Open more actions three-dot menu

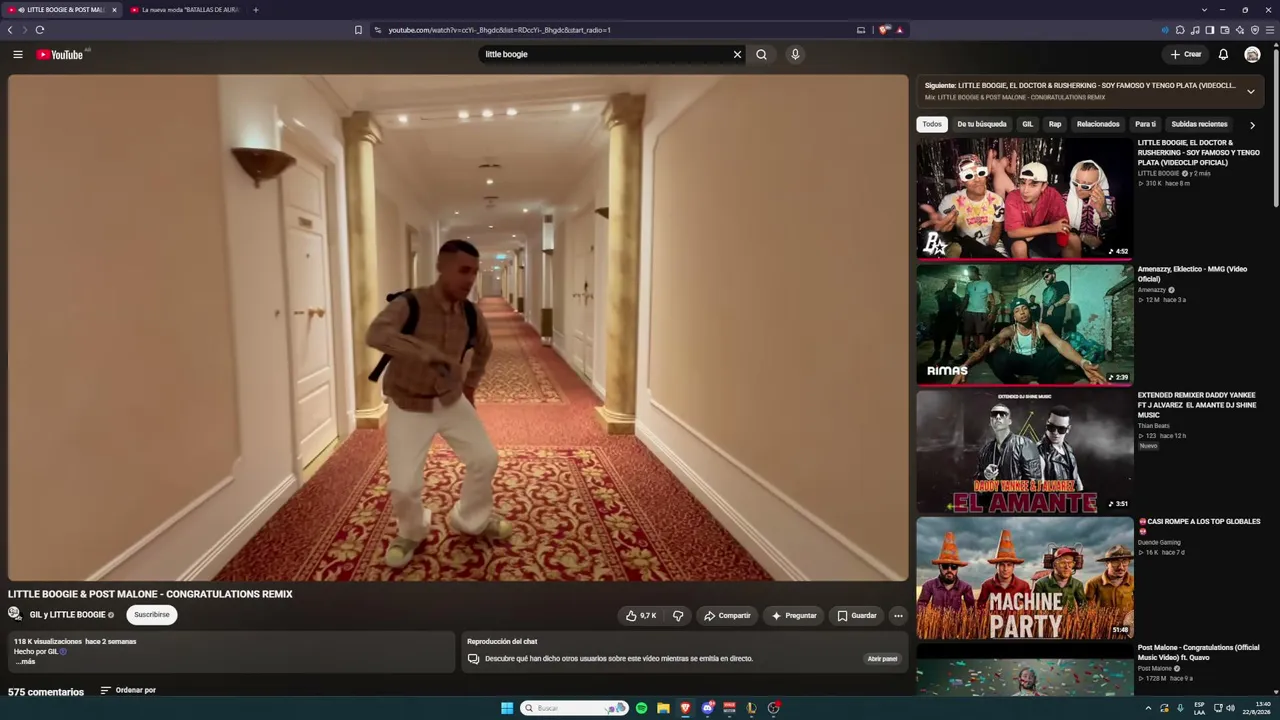click(x=898, y=615)
